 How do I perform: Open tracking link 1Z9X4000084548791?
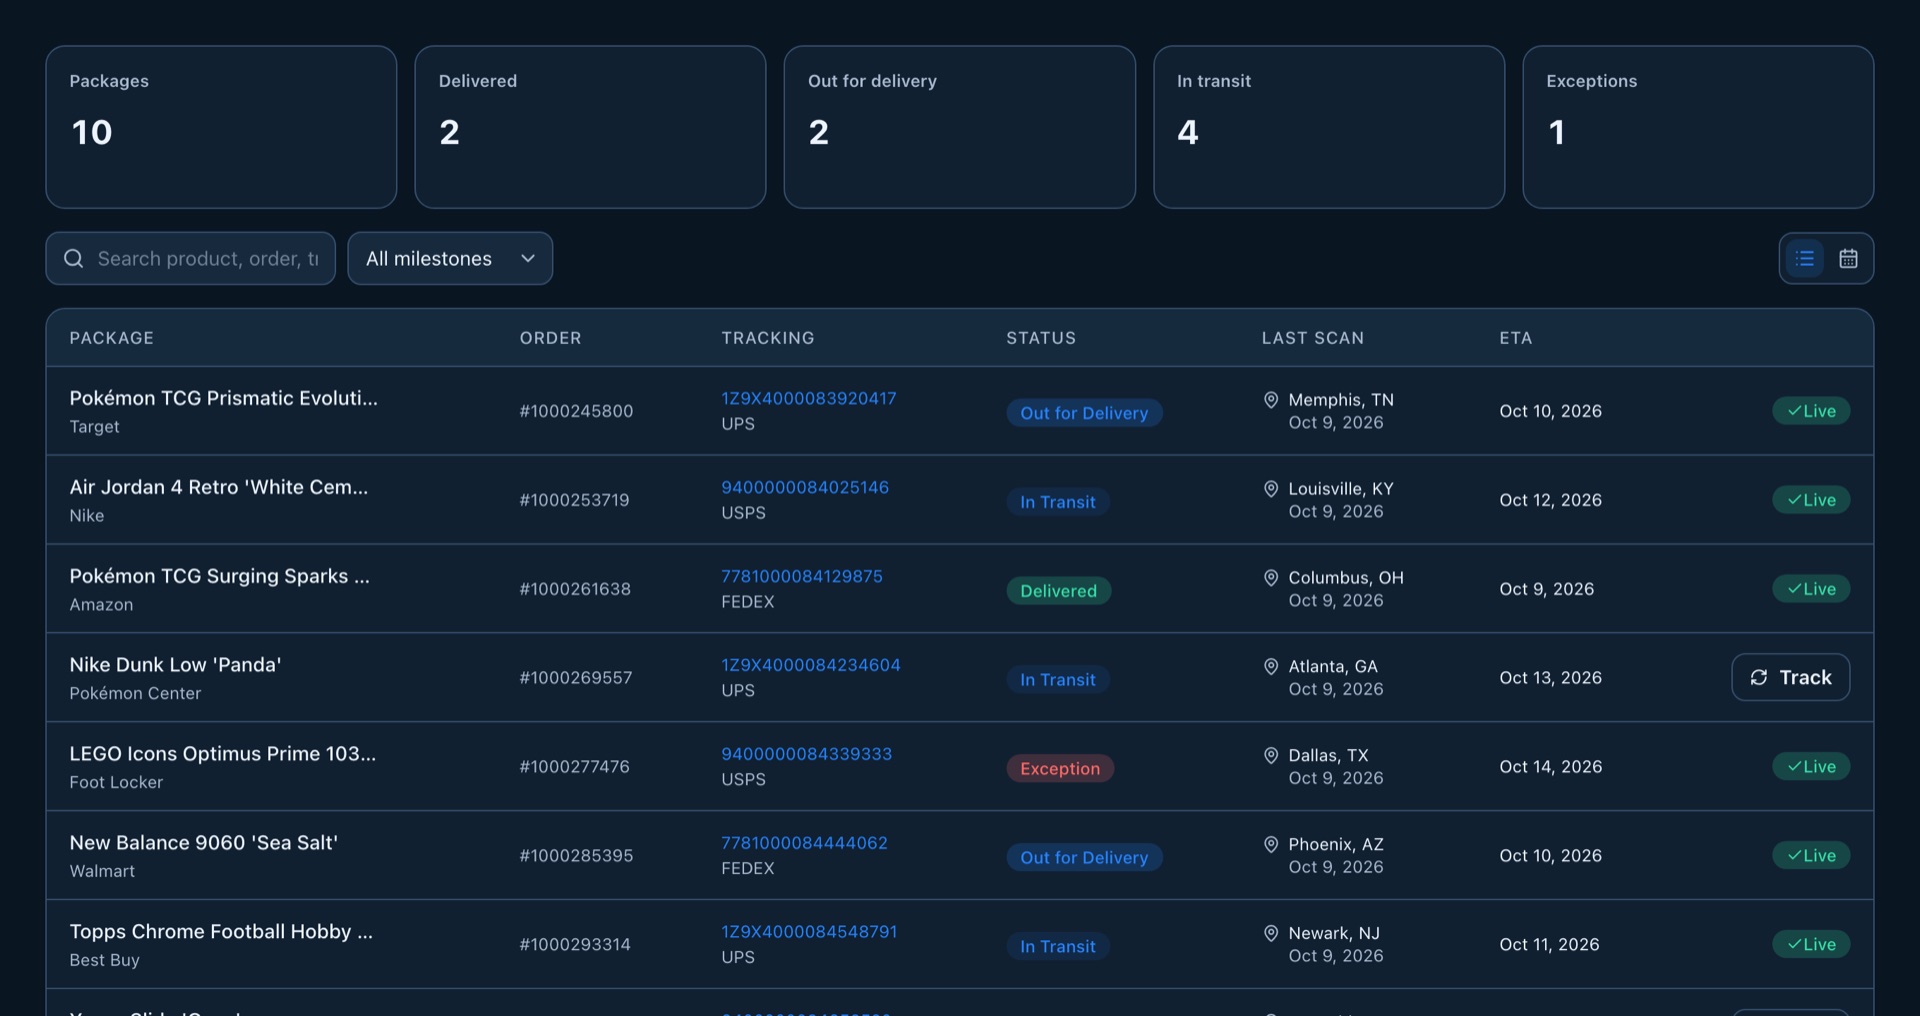coord(809,932)
